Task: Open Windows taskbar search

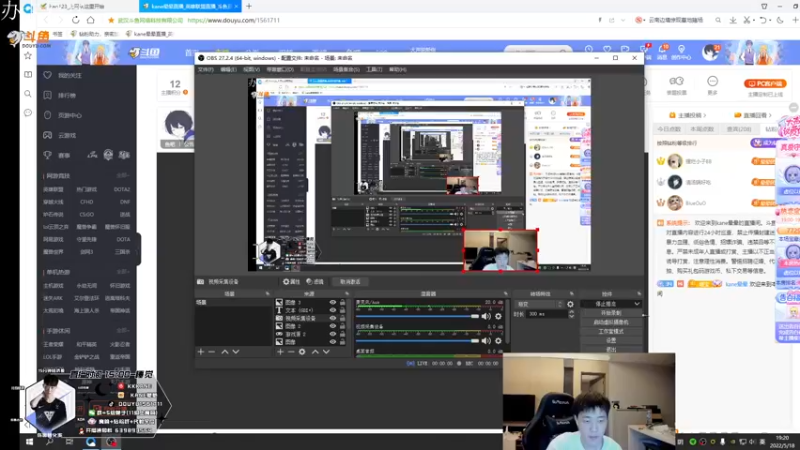Action: tap(49, 442)
